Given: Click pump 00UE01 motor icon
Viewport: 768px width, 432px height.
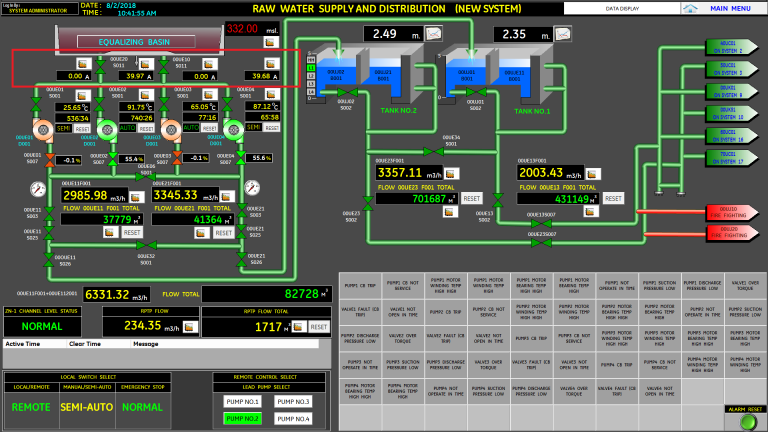Looking at the screenshot, I should (43, 130).
